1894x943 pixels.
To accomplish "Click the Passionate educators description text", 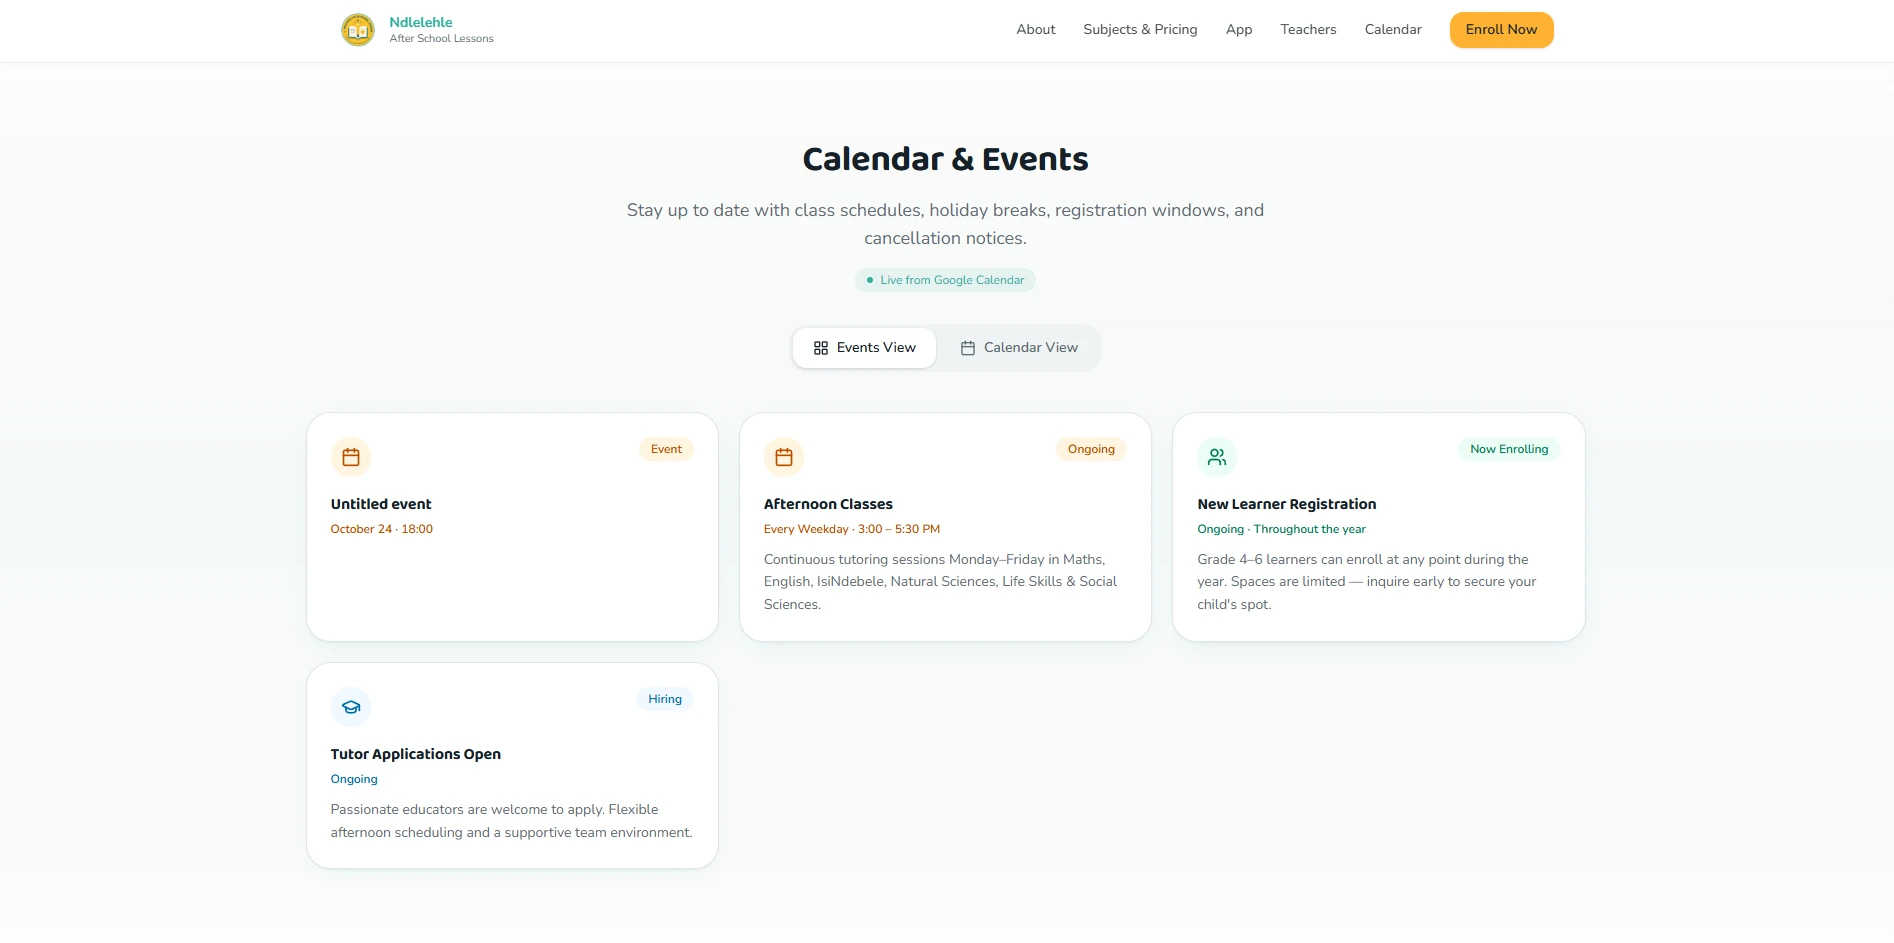I will tap(511, 821).
